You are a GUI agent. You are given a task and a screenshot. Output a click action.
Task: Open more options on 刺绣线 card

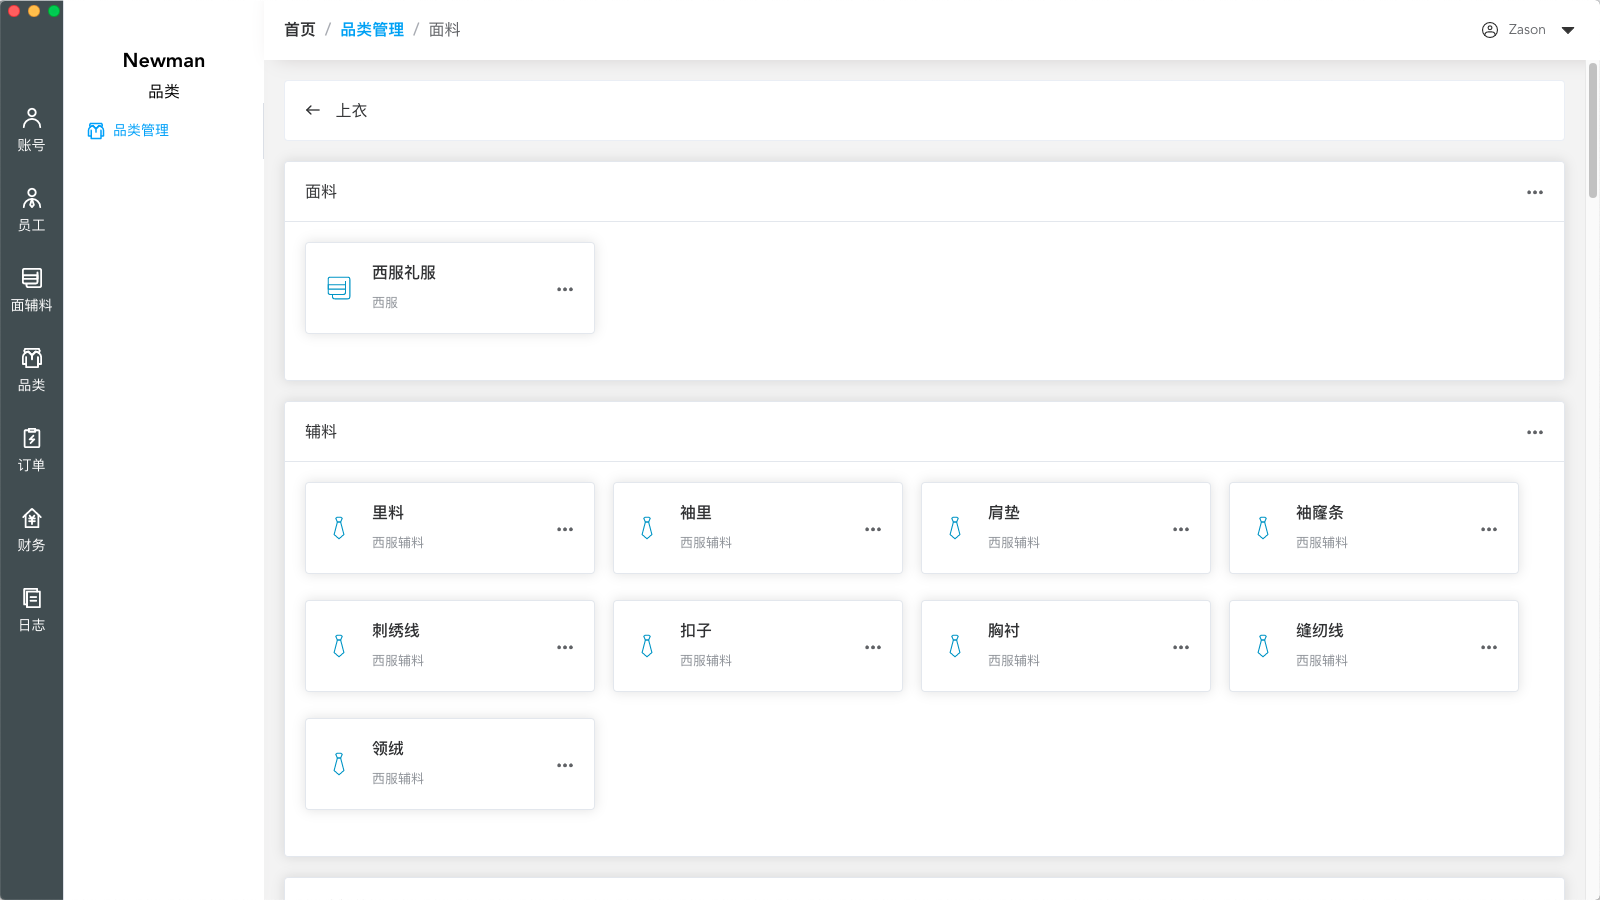coord(565,647)
